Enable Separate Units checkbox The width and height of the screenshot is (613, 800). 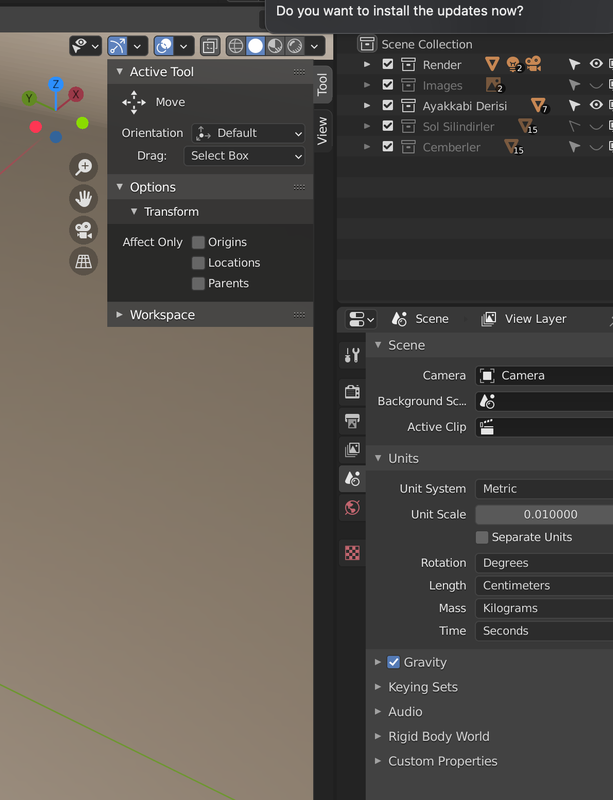click(x=482, y=537)
